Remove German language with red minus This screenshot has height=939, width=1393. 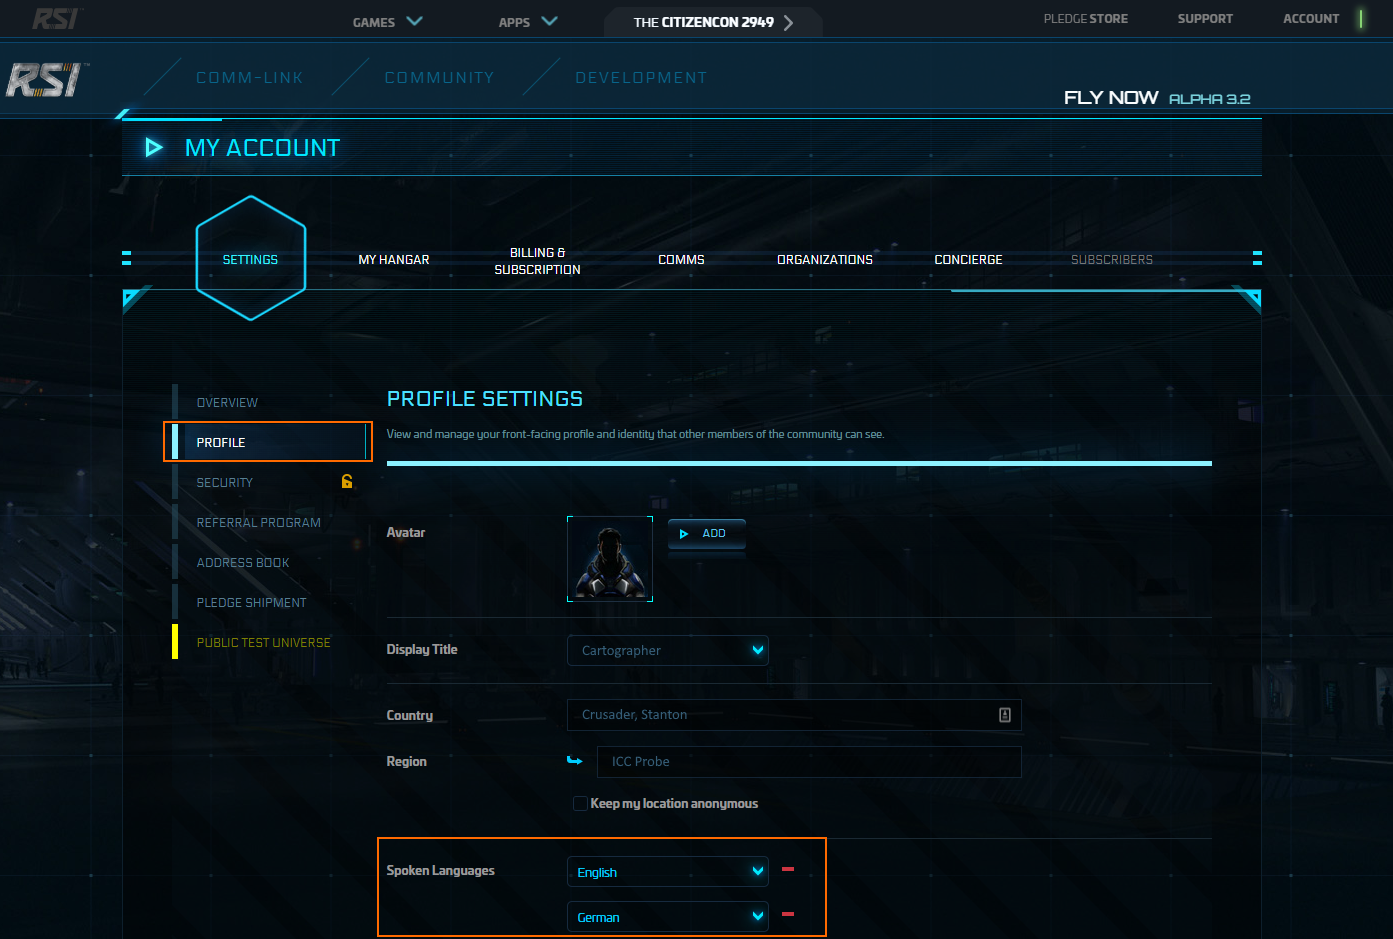(x=788, y=915)
